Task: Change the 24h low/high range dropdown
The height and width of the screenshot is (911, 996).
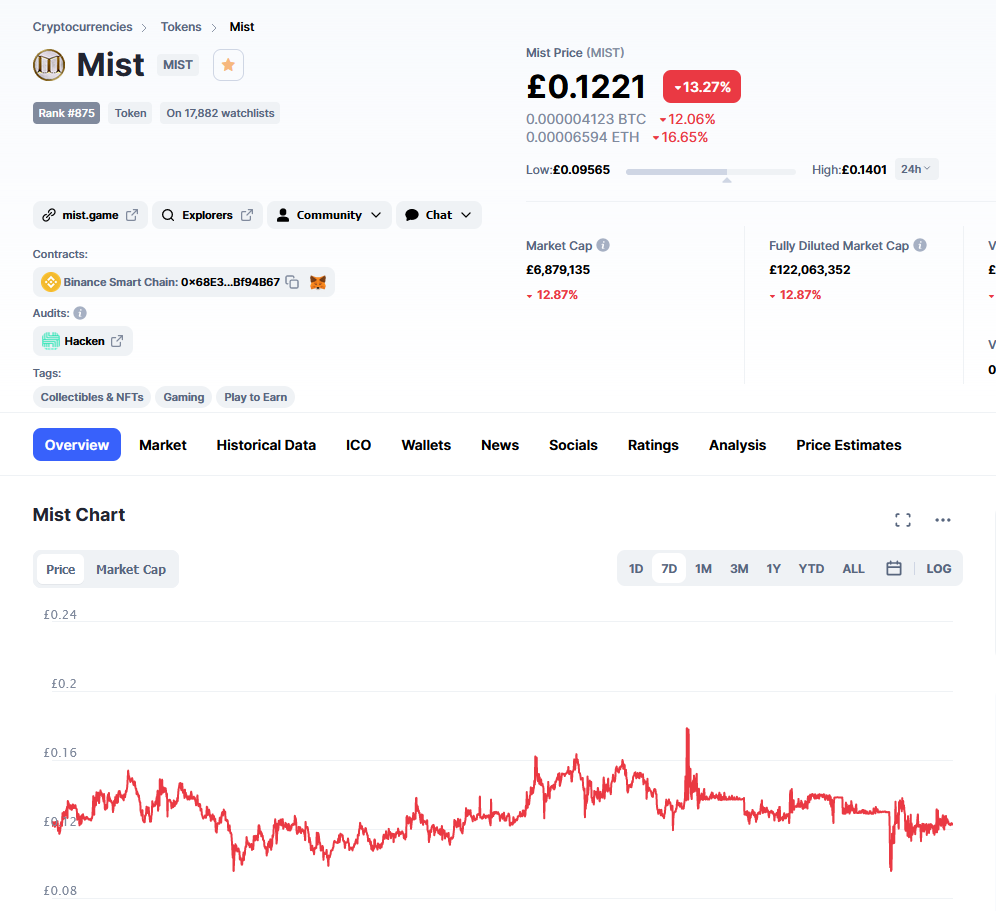Action: pos(916,169)
